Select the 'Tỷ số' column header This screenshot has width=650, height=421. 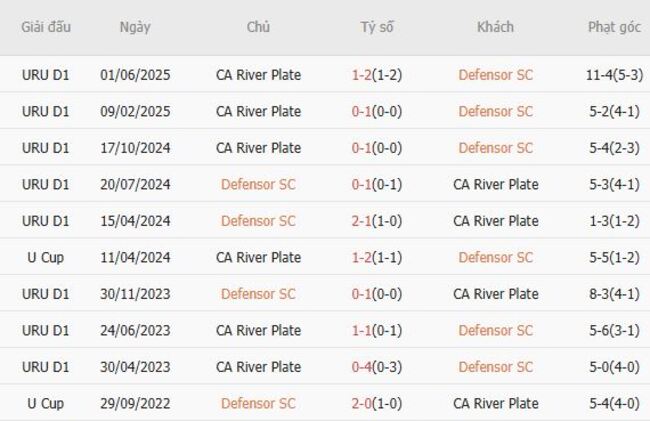pos(377,27)
